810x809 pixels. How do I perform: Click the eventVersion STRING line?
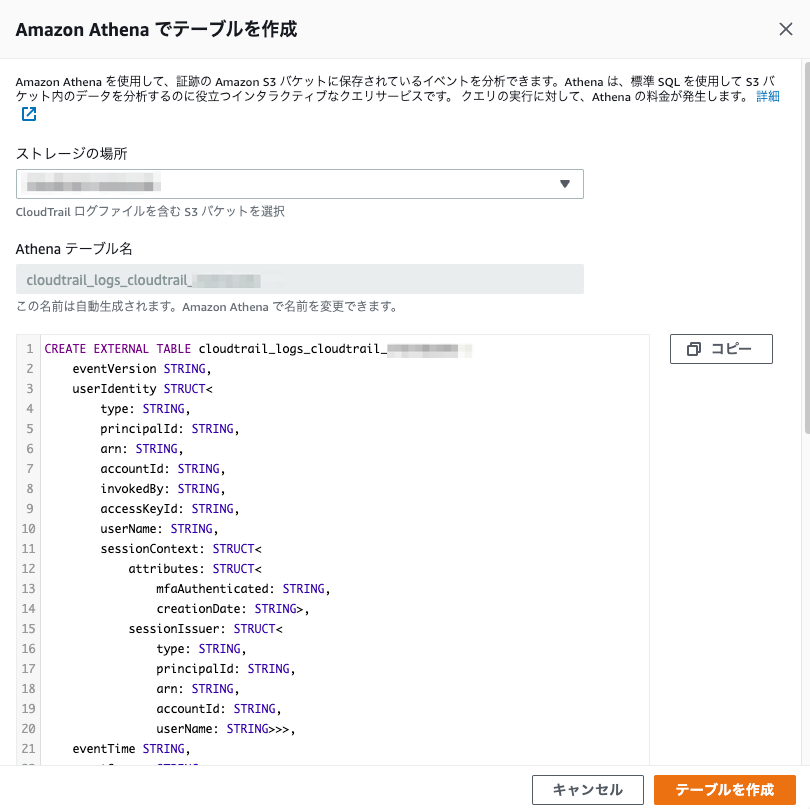coord(142,369)
